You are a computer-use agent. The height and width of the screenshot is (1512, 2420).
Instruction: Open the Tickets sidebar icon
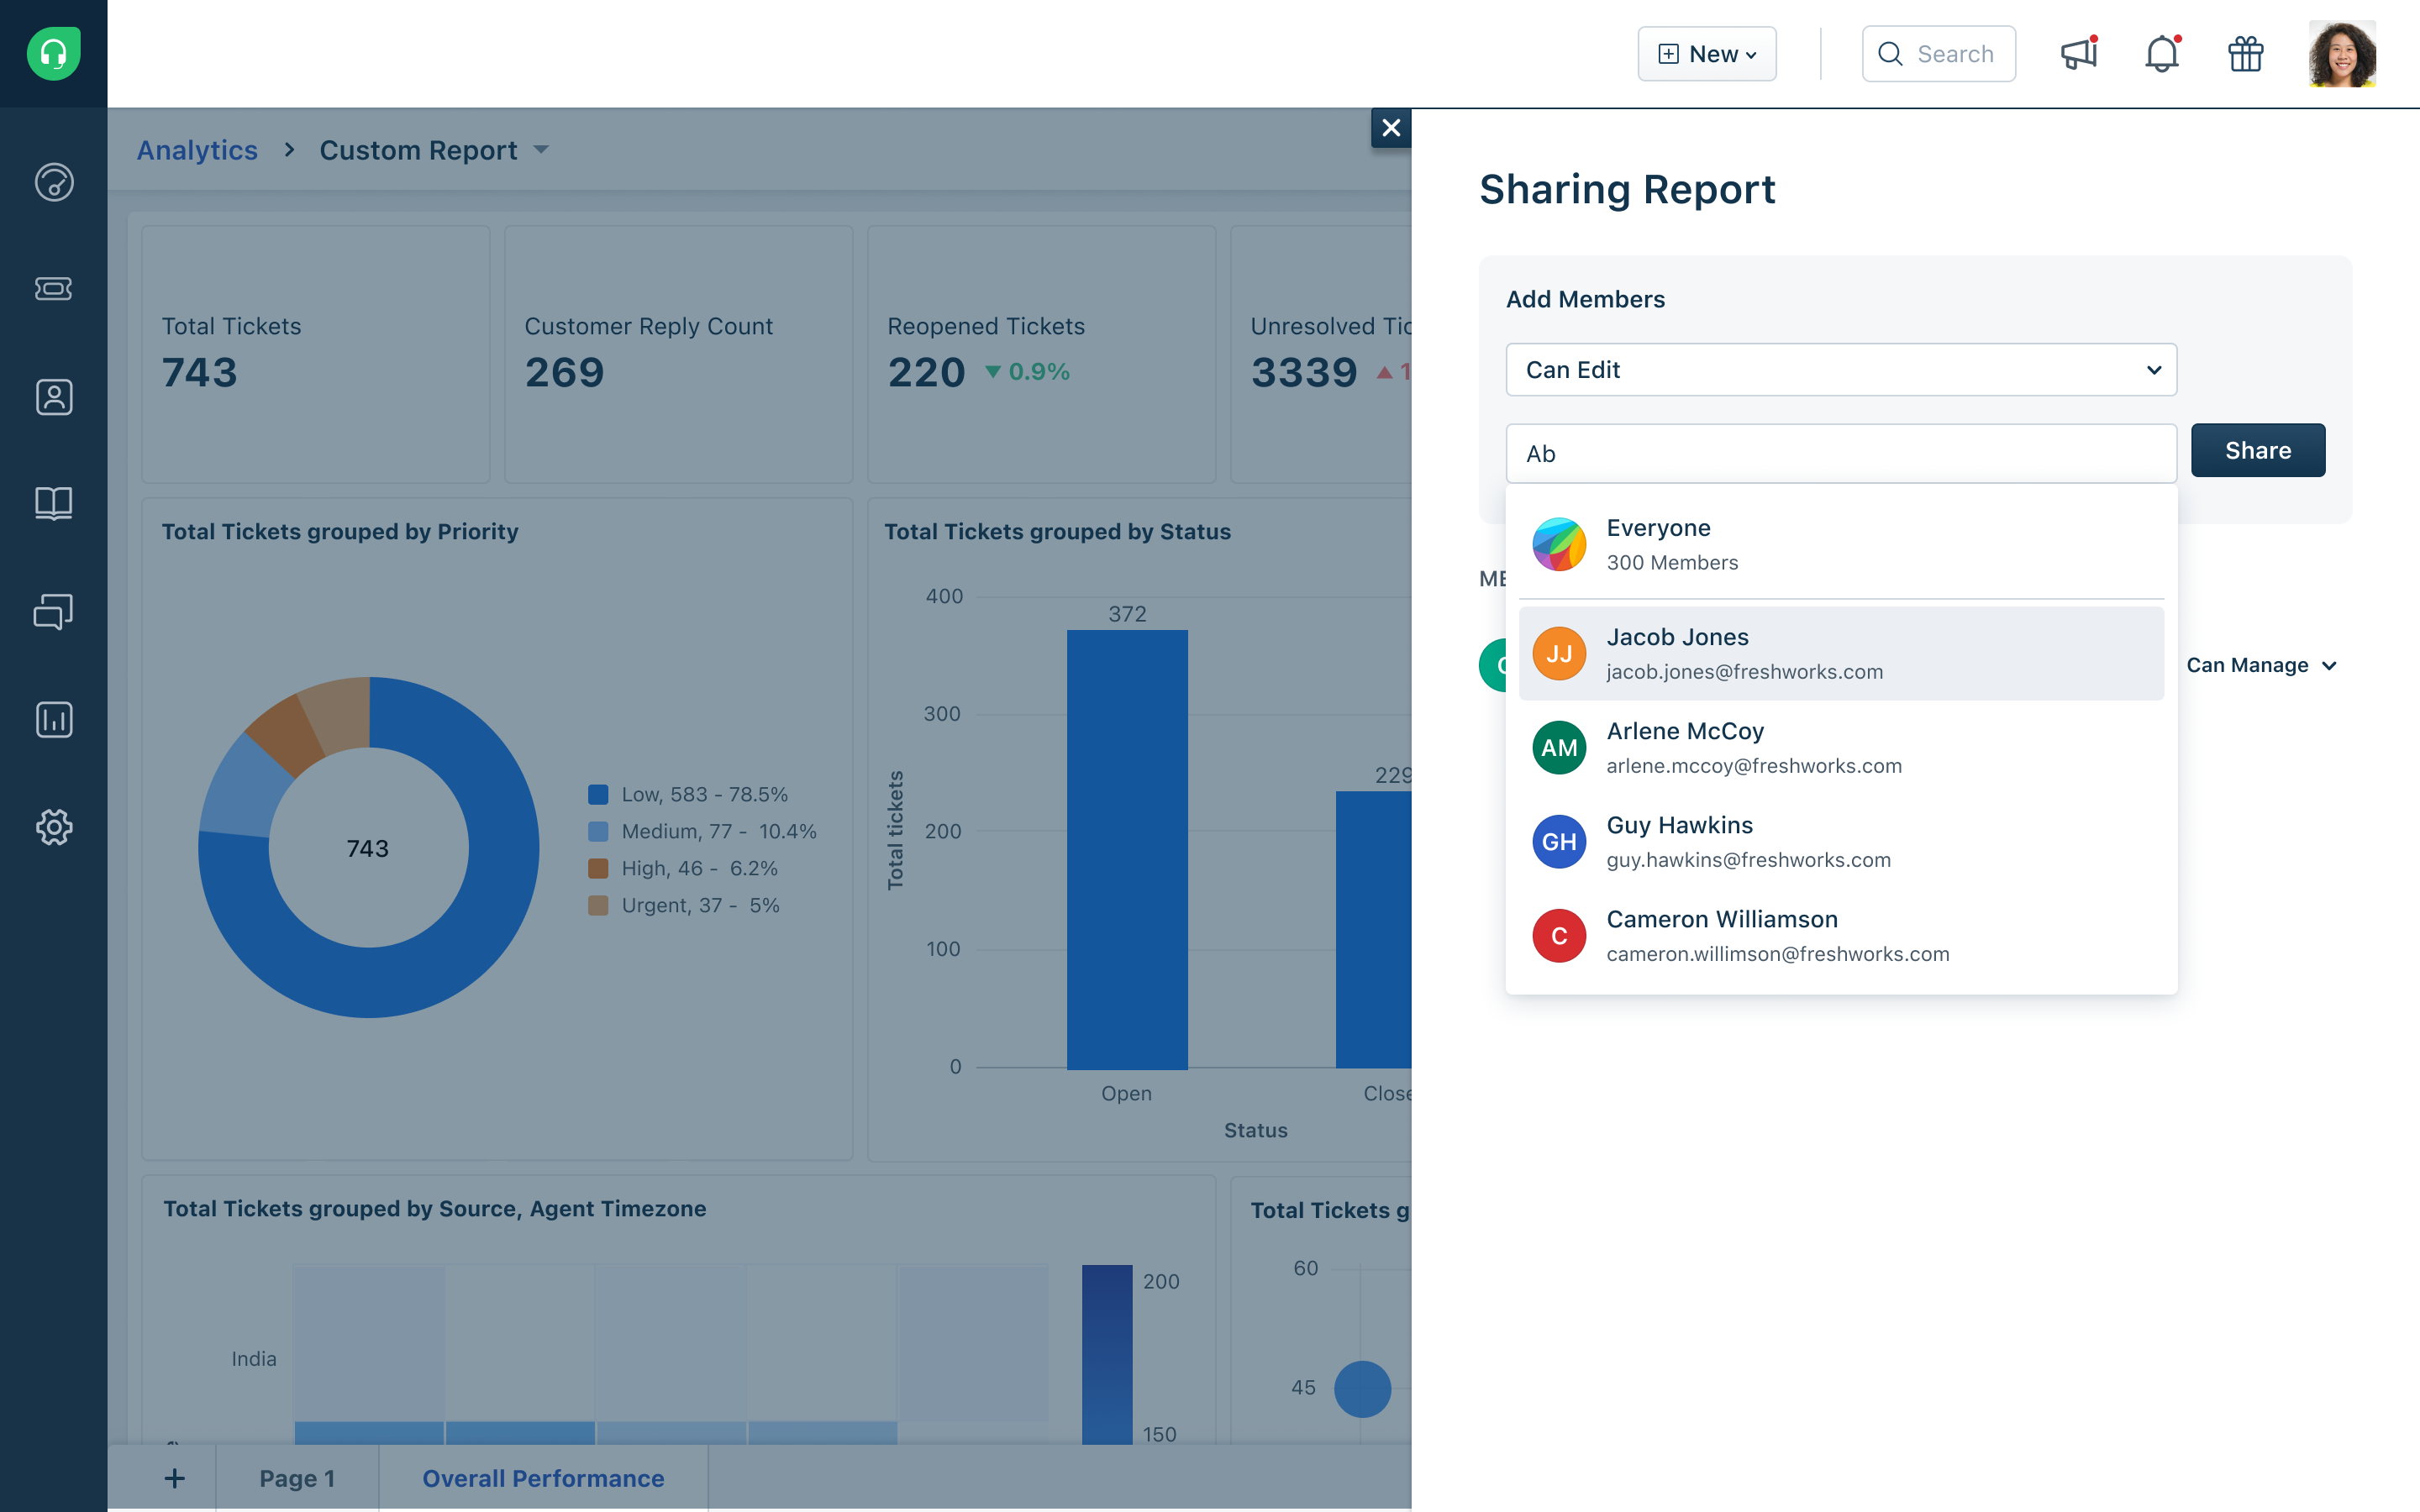click(x=53, y=289)
